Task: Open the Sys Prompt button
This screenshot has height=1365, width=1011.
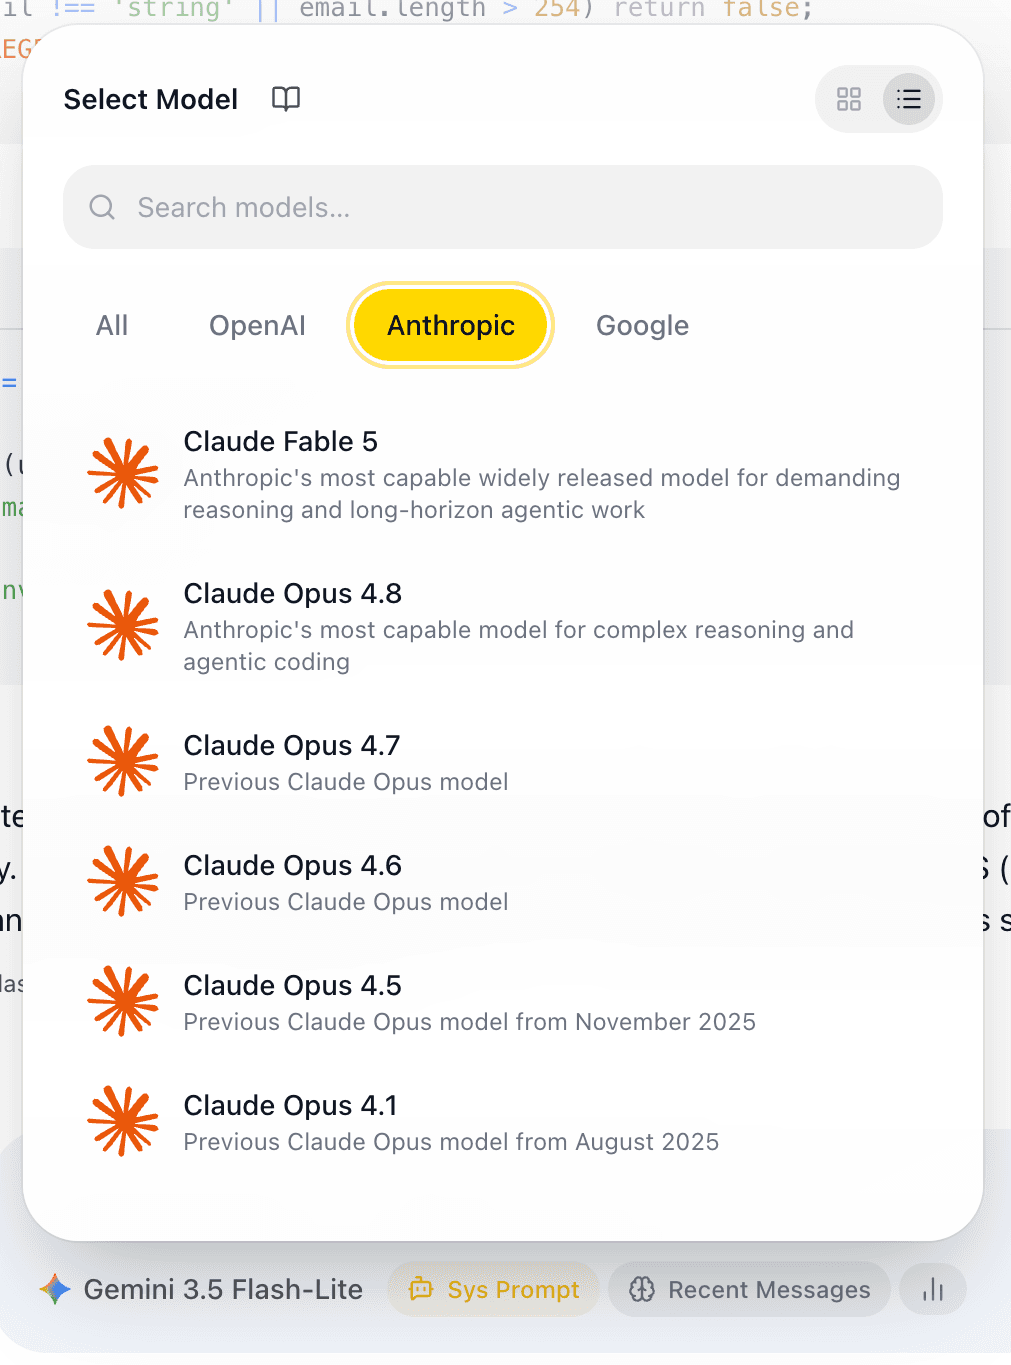Action: [494, 1290]
